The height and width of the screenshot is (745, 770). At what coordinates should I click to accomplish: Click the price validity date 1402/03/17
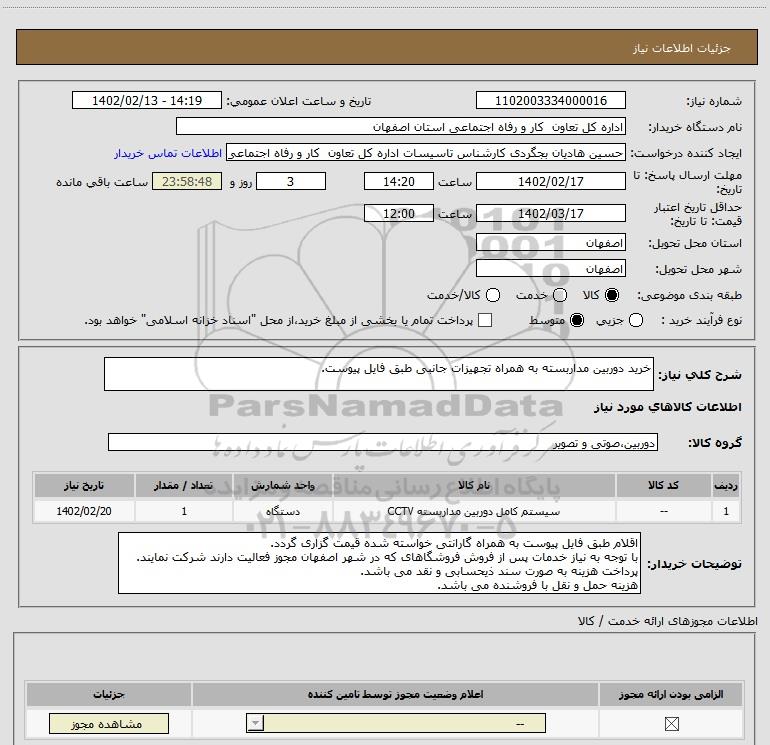pos(550,213)
